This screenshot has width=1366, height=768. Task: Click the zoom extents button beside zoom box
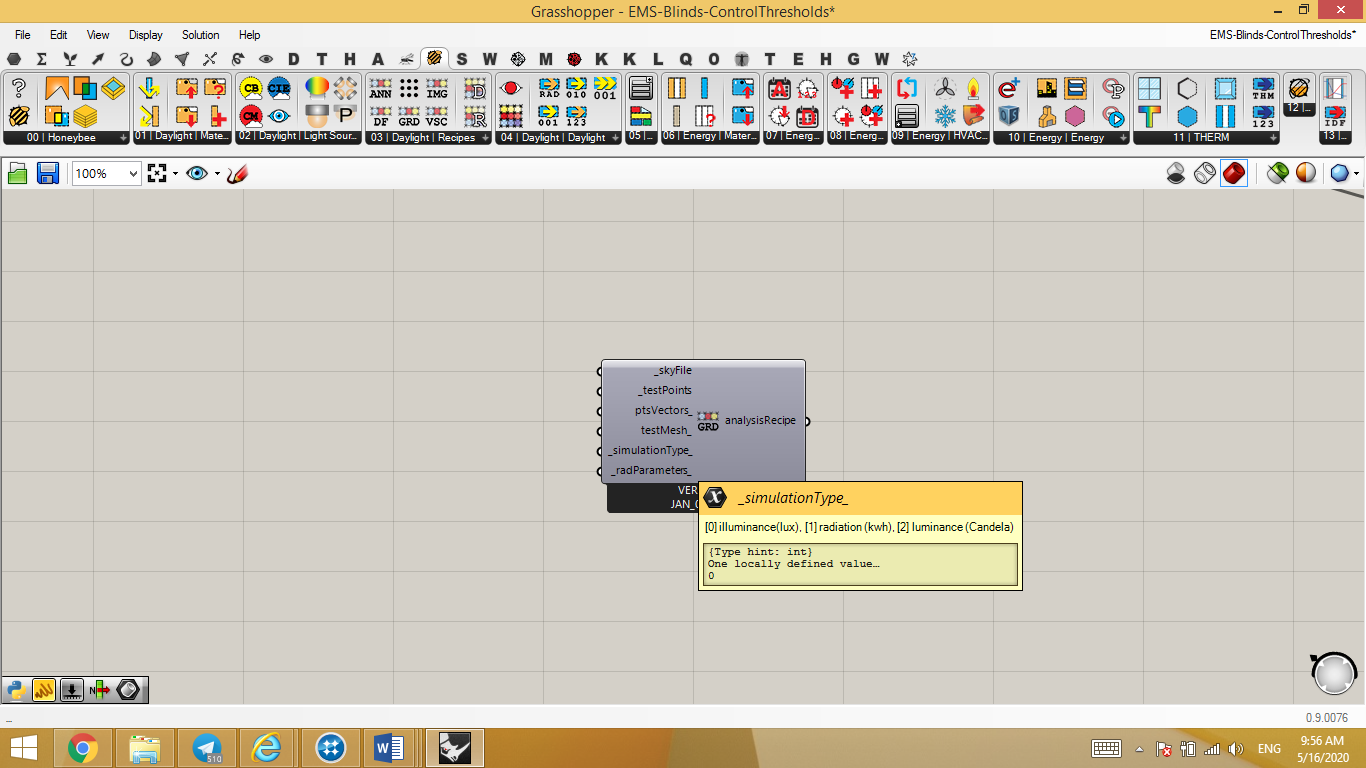click(156, 173)
